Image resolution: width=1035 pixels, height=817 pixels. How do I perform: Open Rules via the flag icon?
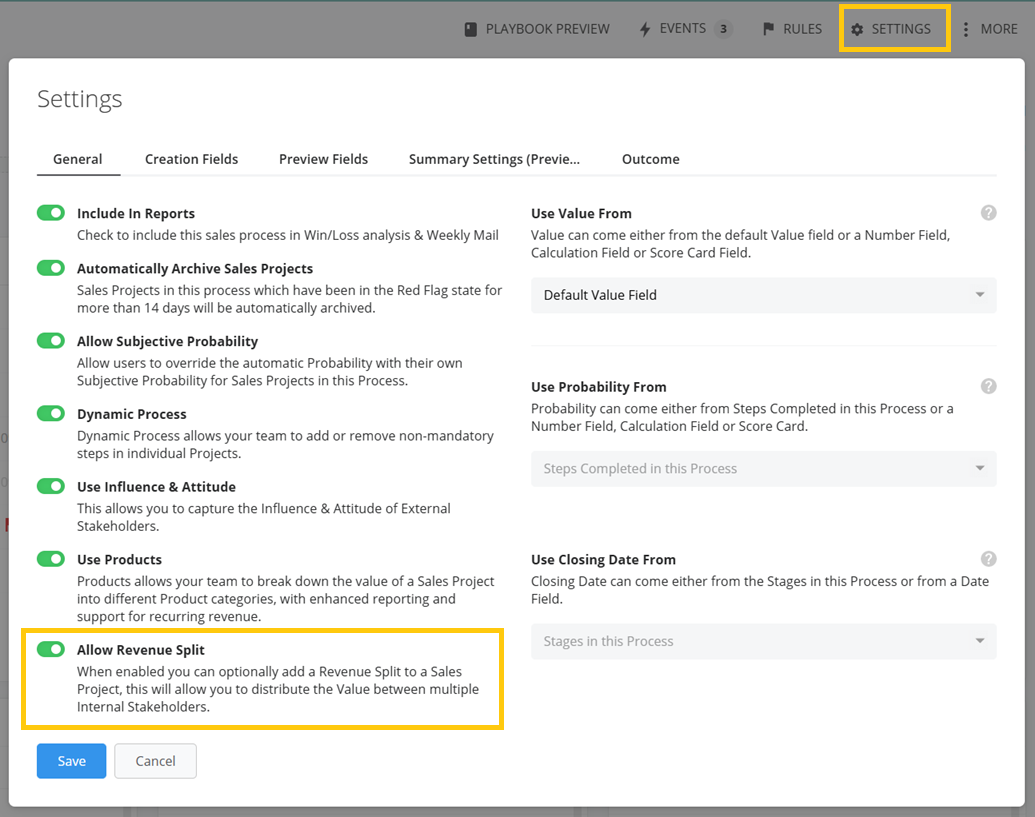769,29
